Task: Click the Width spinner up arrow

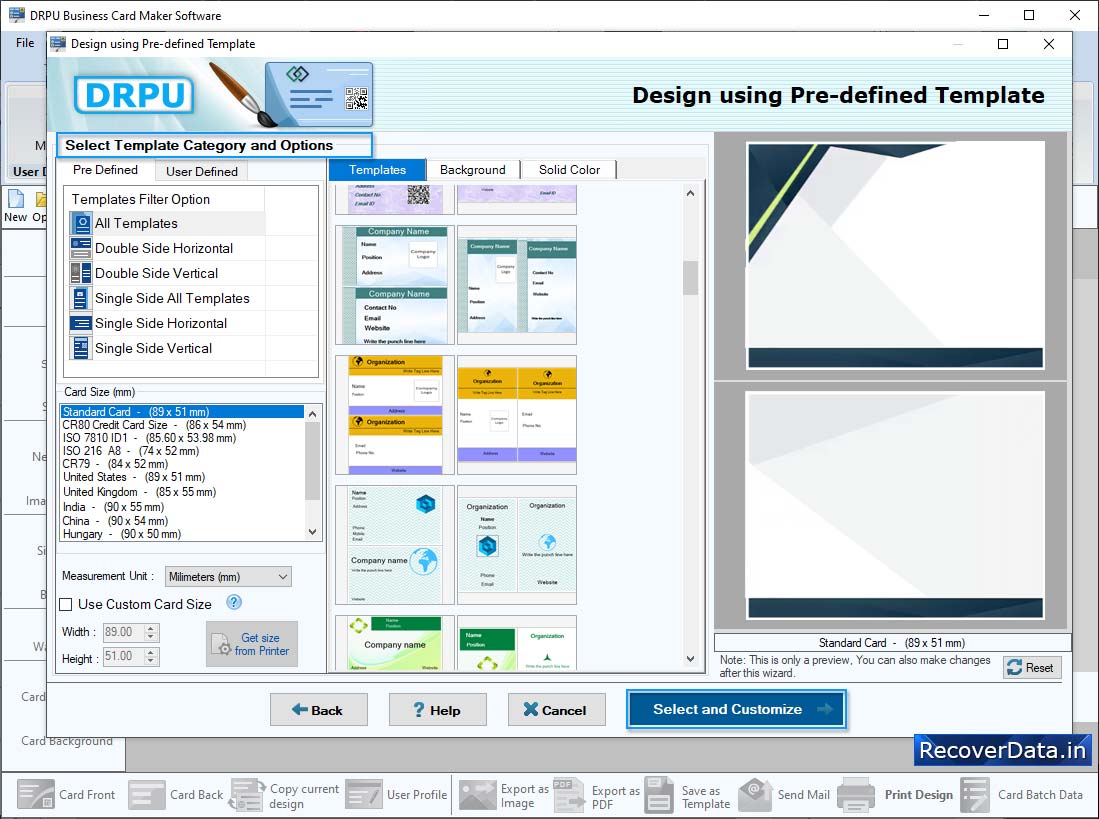Action: coord(151,628)
